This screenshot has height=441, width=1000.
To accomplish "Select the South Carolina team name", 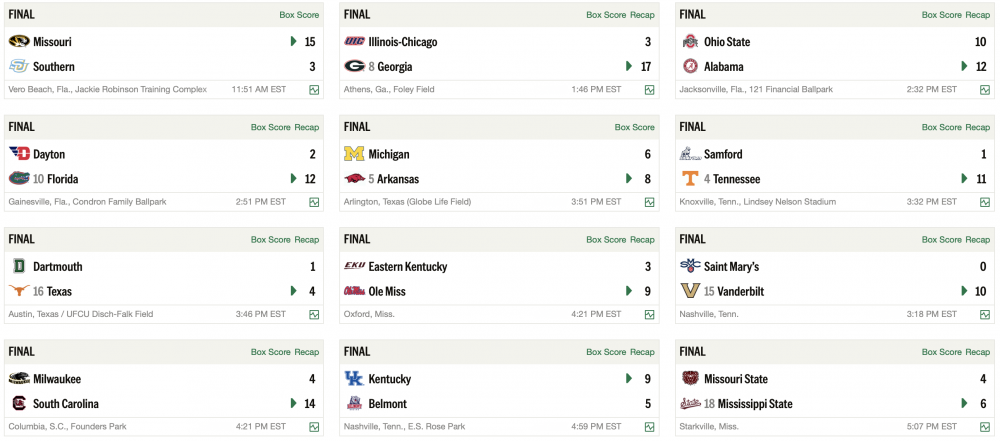I will 66,404.
